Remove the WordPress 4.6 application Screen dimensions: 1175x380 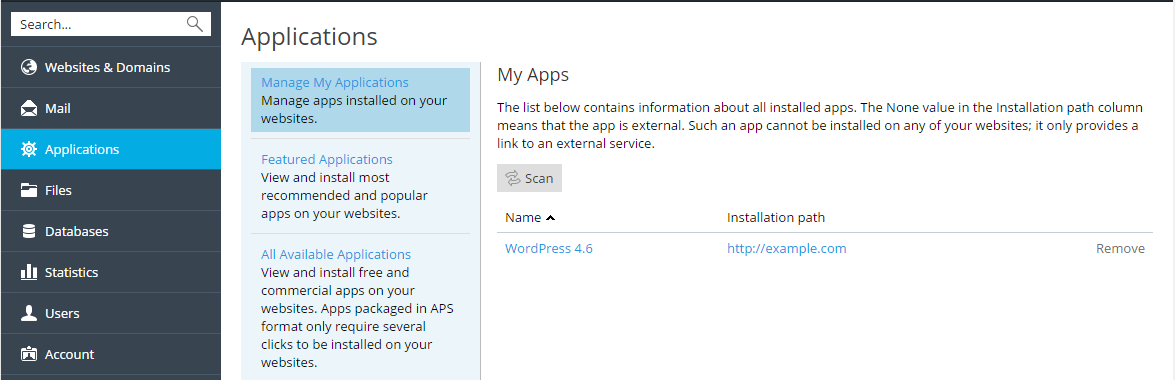point(1120,249)
